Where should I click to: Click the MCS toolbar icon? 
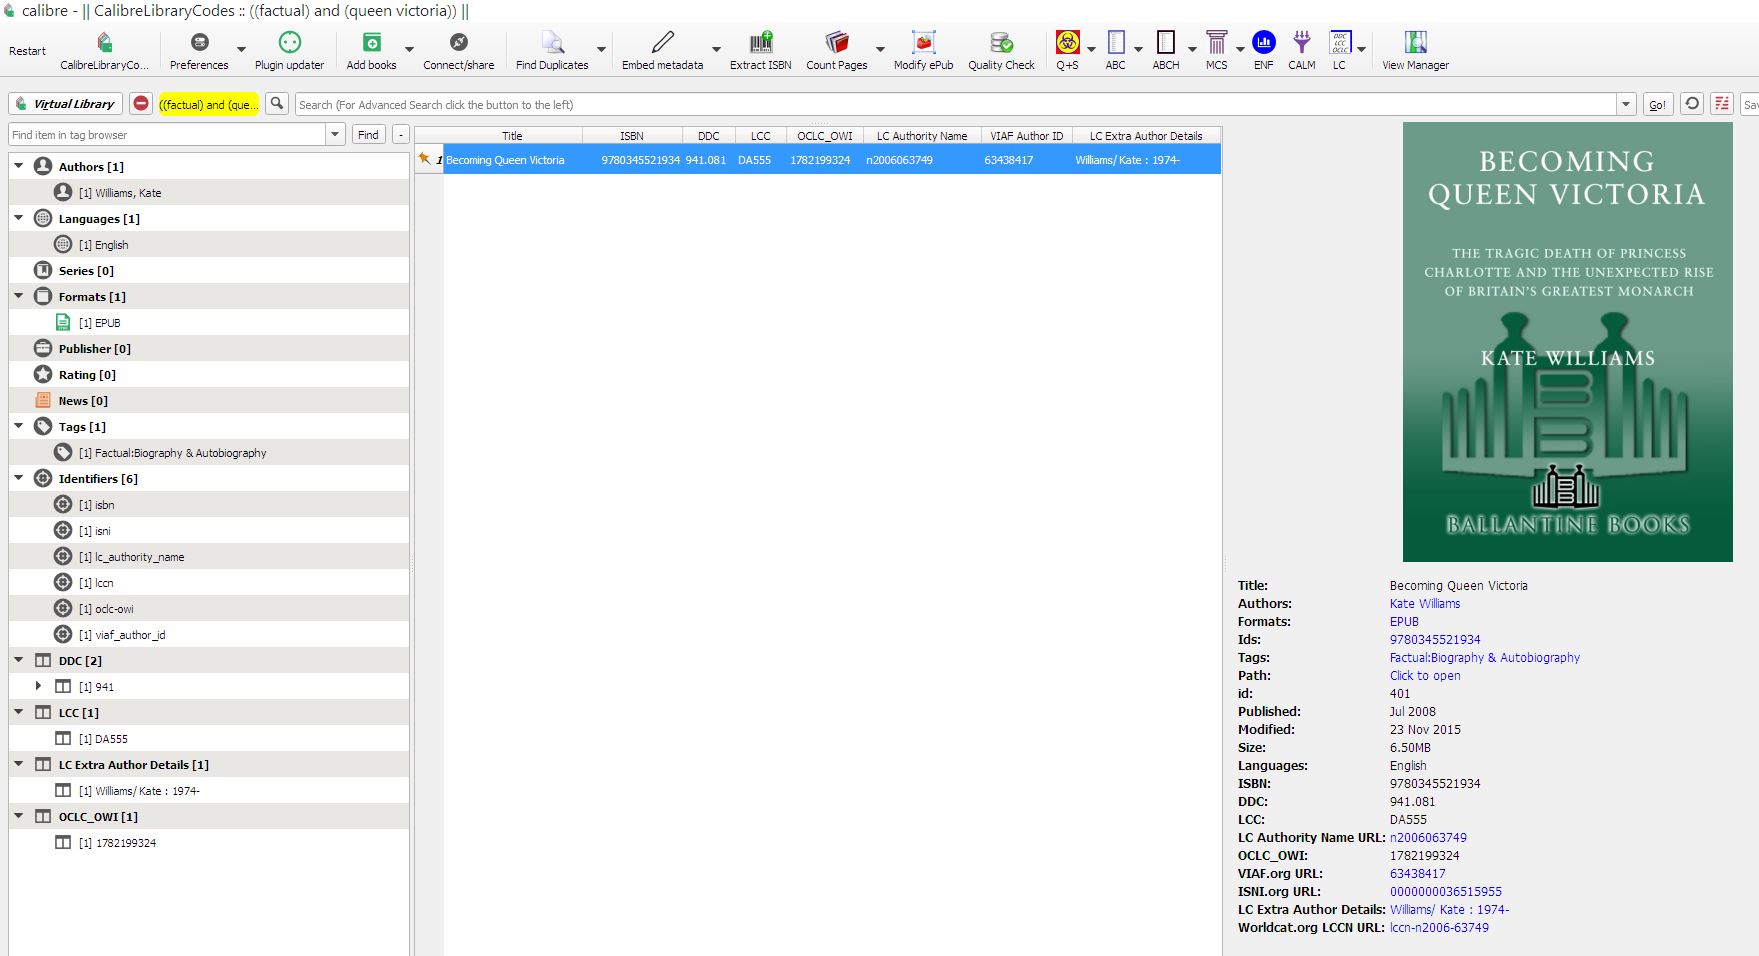point(1216,43)
